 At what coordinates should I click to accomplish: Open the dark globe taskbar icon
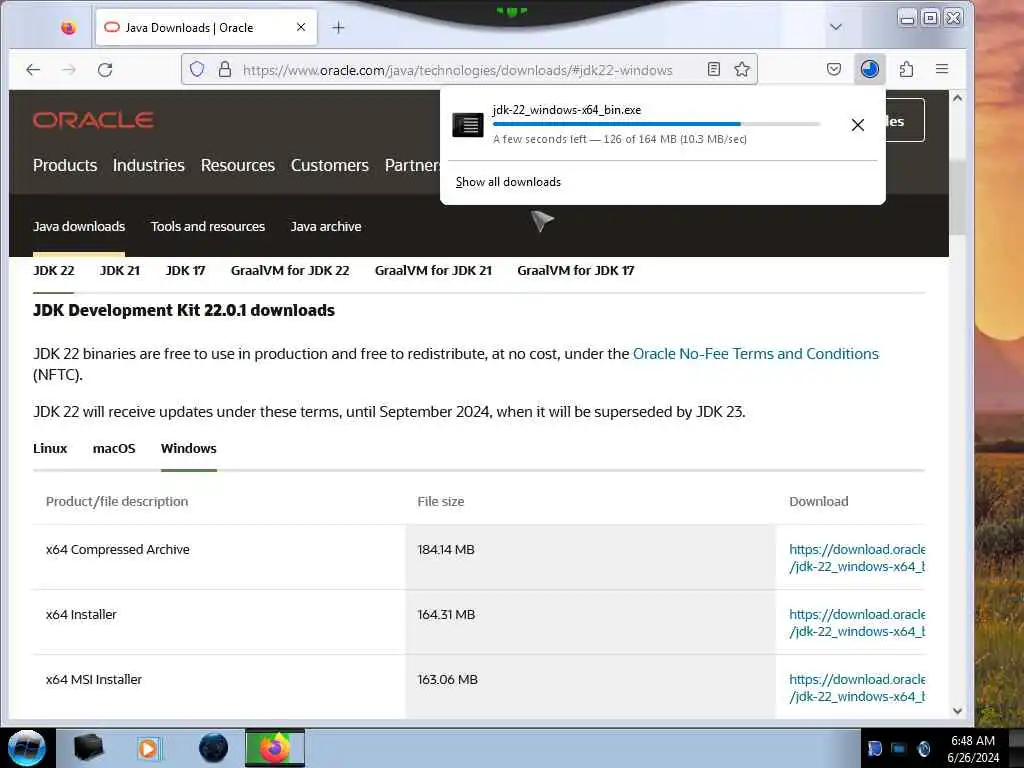click(214, 748)
